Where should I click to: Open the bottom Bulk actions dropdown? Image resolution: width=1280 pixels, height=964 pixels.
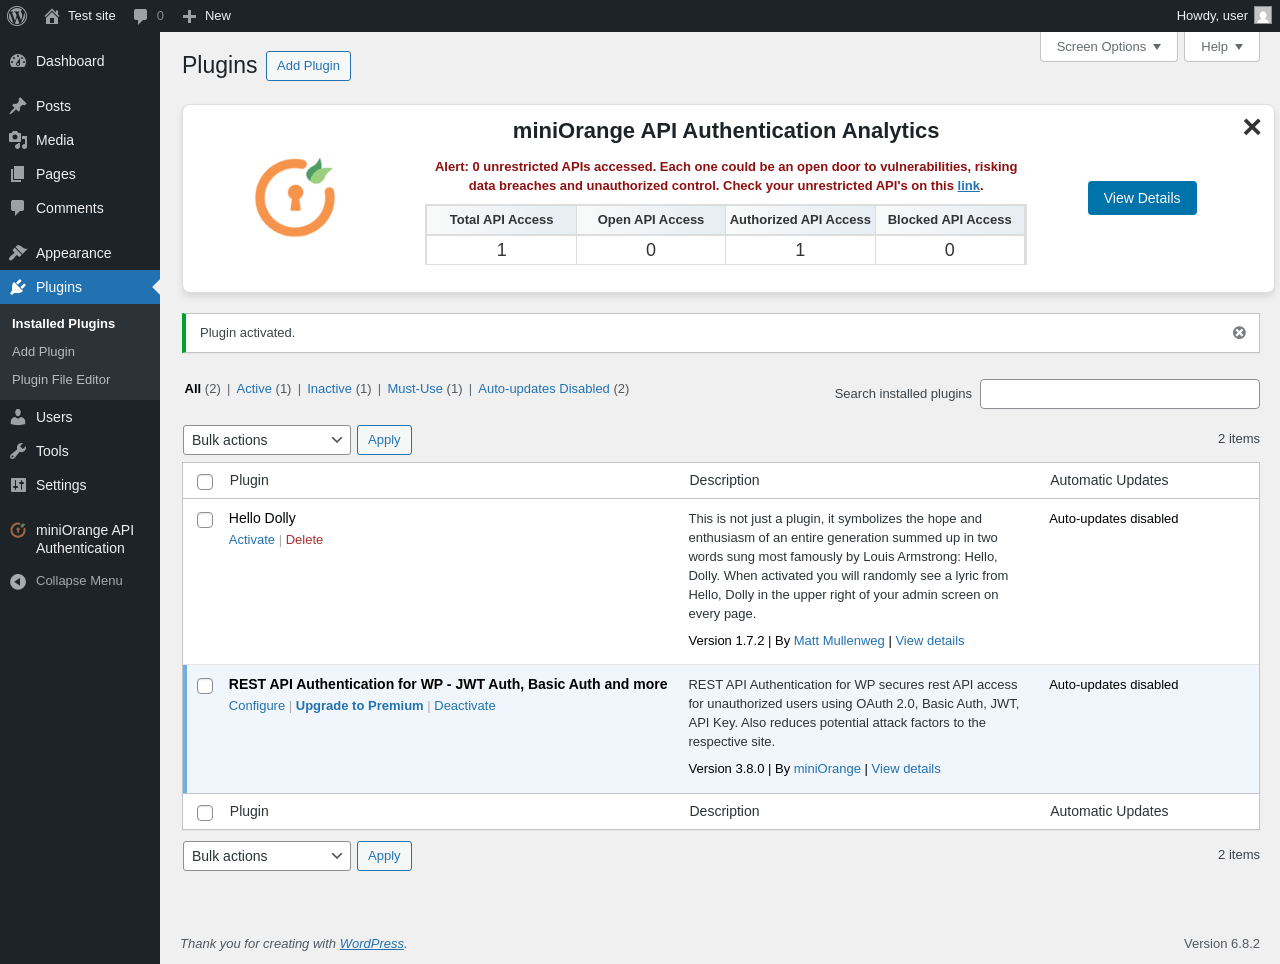coord(267,856)
